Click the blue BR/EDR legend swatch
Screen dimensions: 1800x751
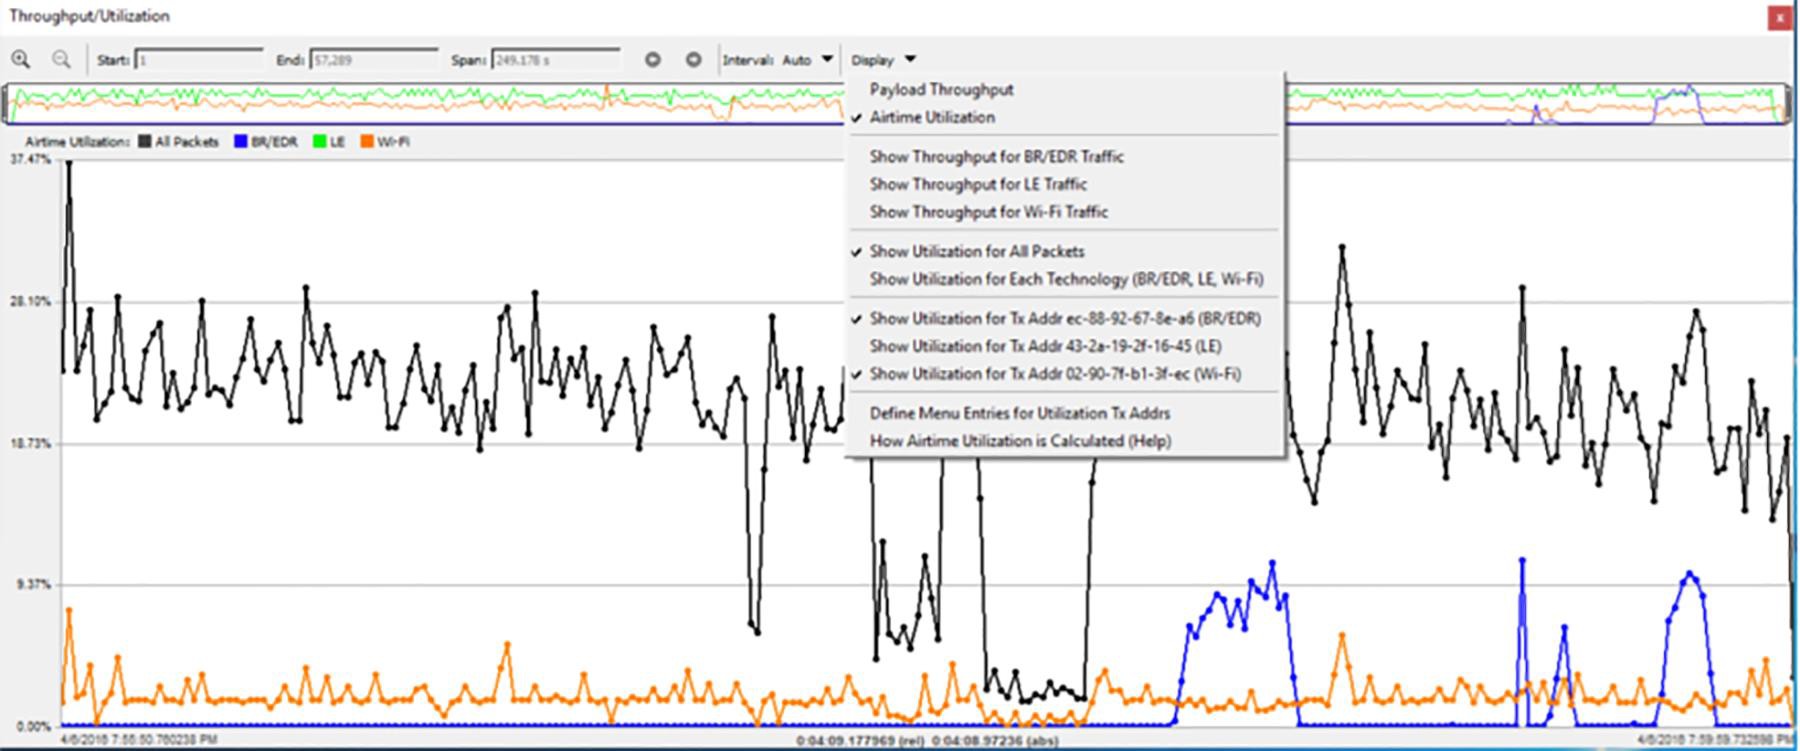click(x=240, y=142)
